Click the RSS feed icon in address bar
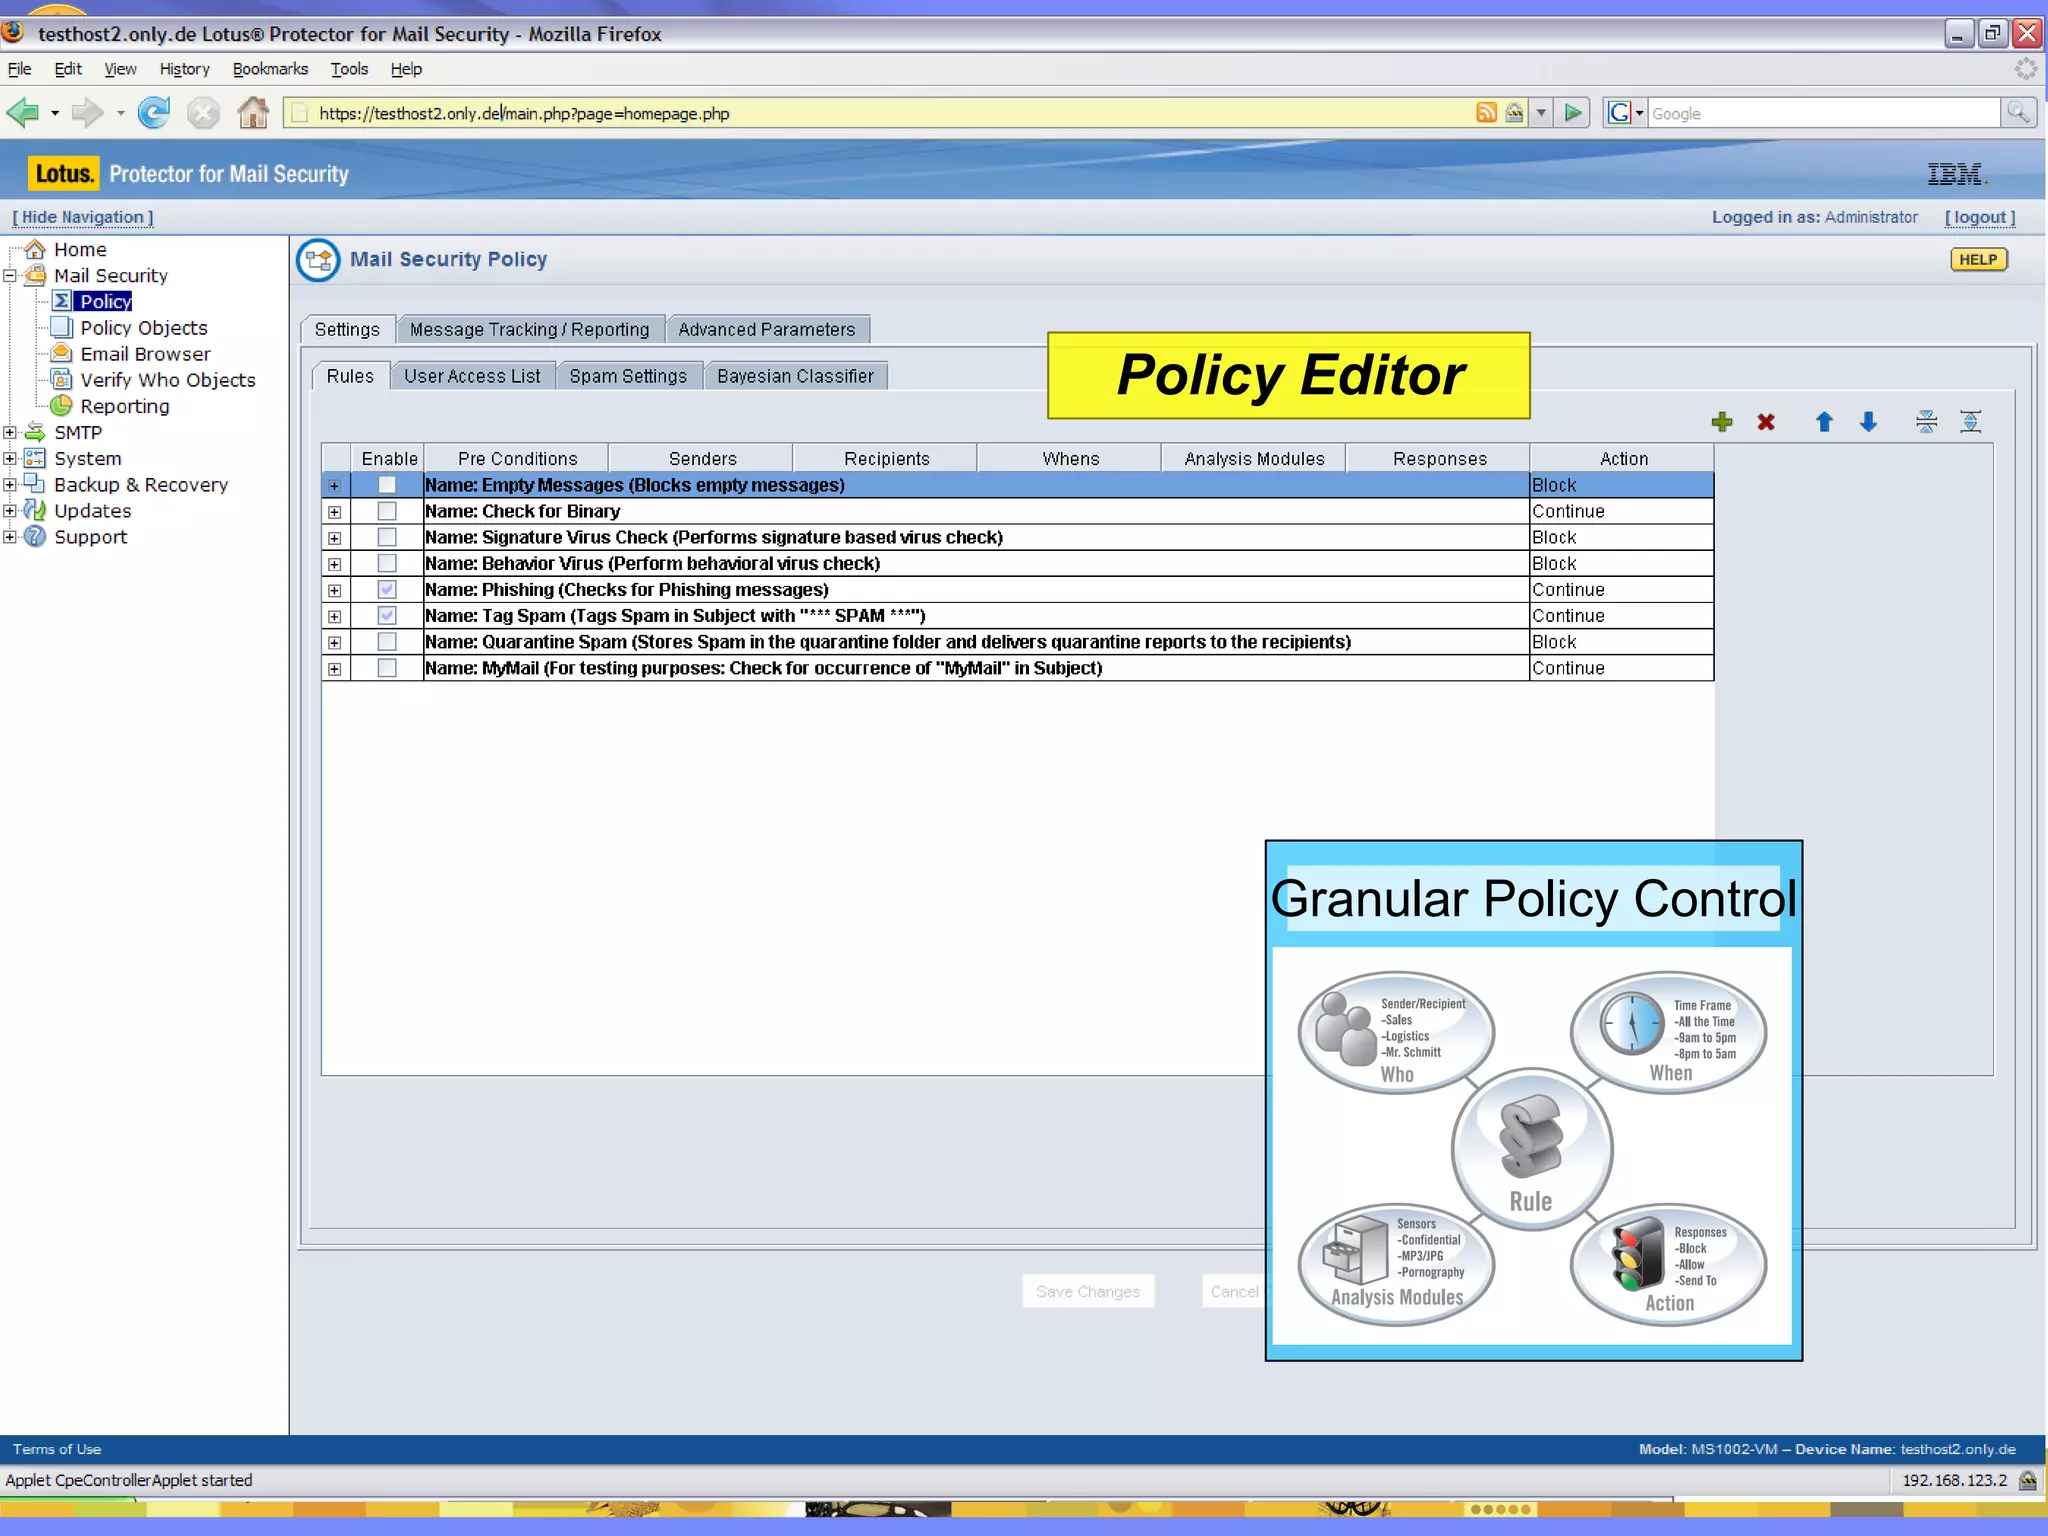The width and height of the screenshot is (2048, 1536). [1486, 113]
